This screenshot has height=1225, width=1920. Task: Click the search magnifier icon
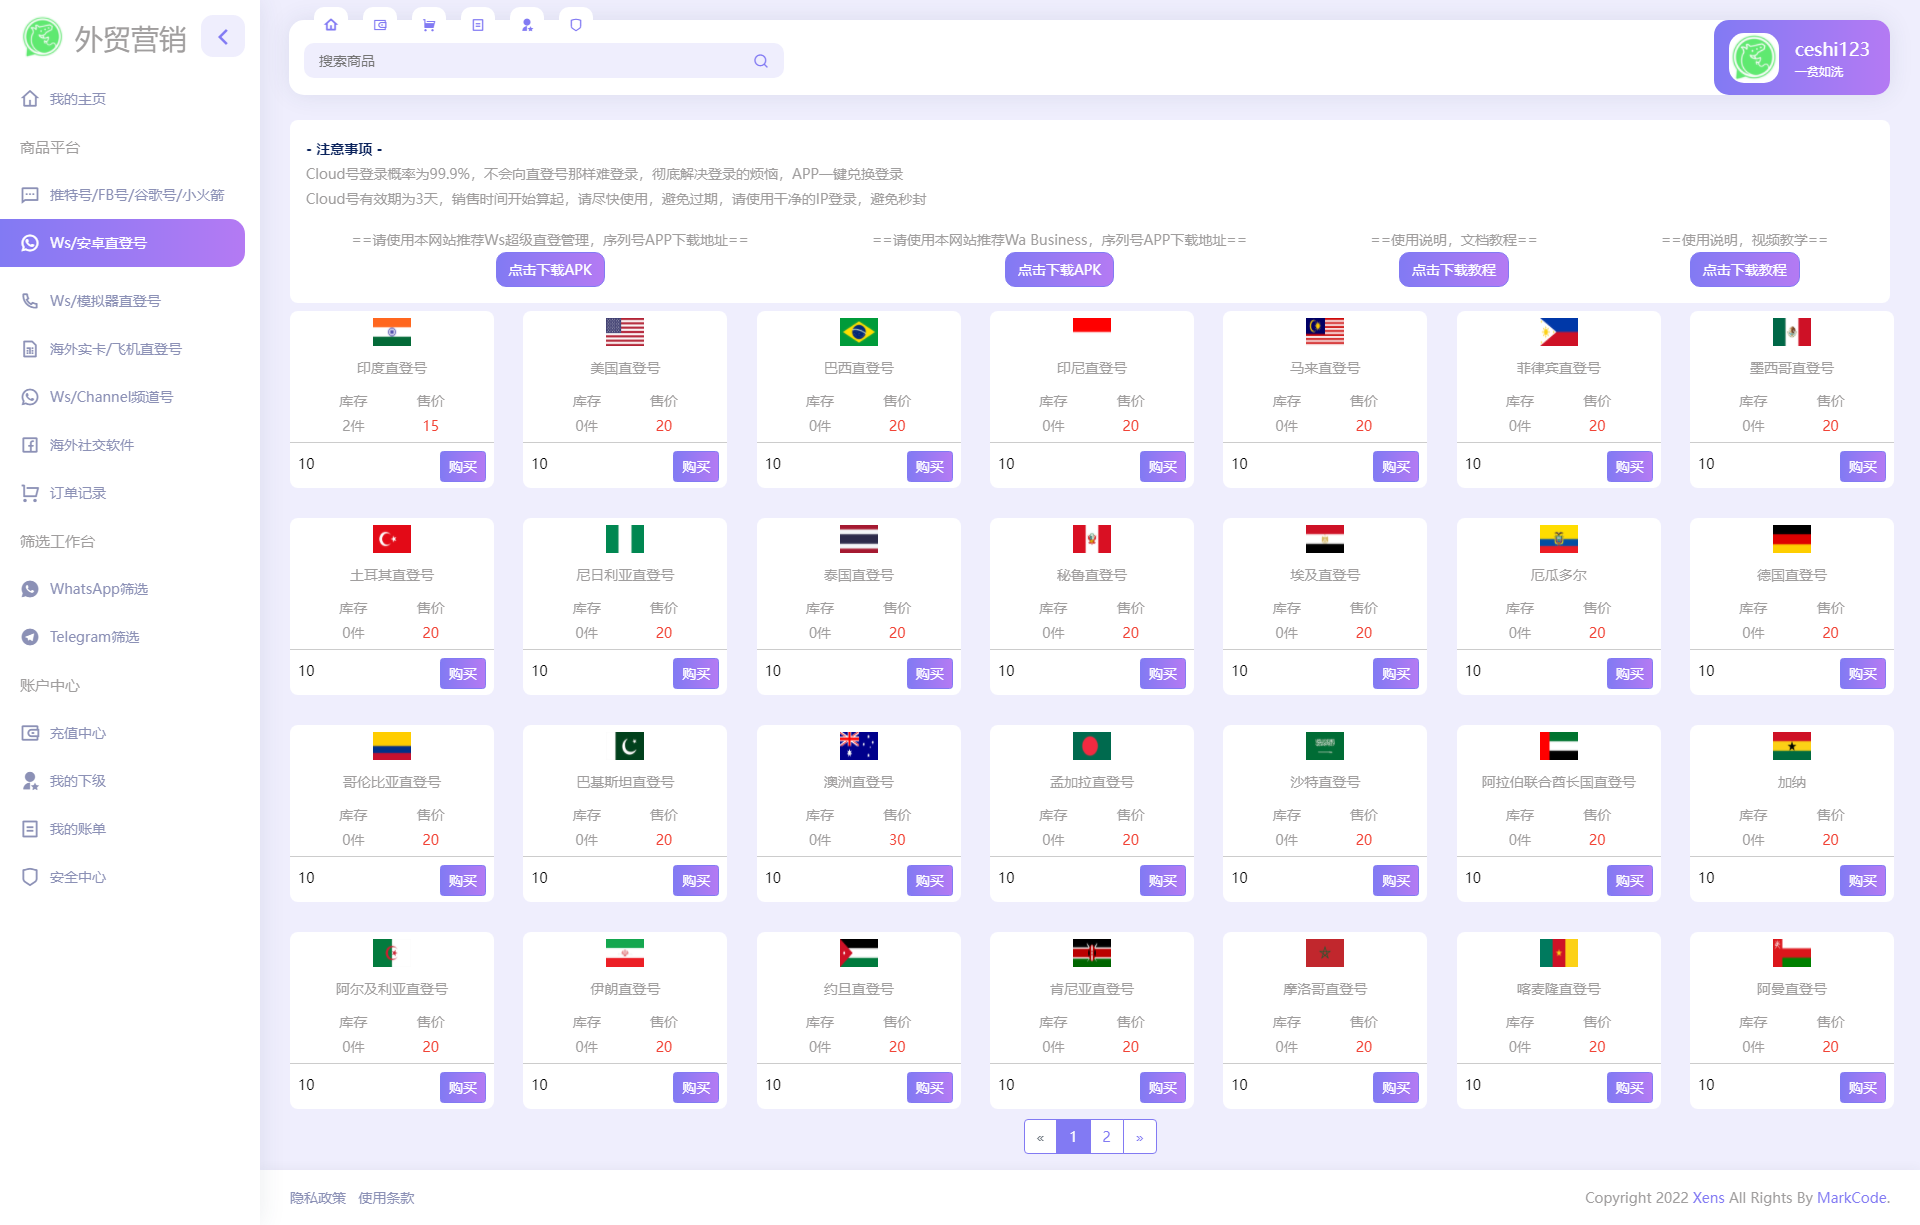pos(761,61)
